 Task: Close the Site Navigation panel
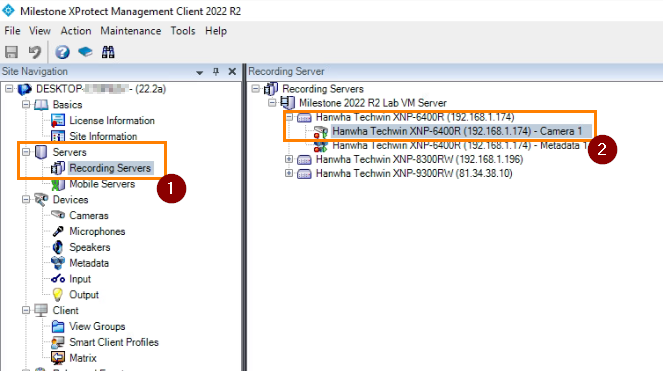(x=232, y=71)
